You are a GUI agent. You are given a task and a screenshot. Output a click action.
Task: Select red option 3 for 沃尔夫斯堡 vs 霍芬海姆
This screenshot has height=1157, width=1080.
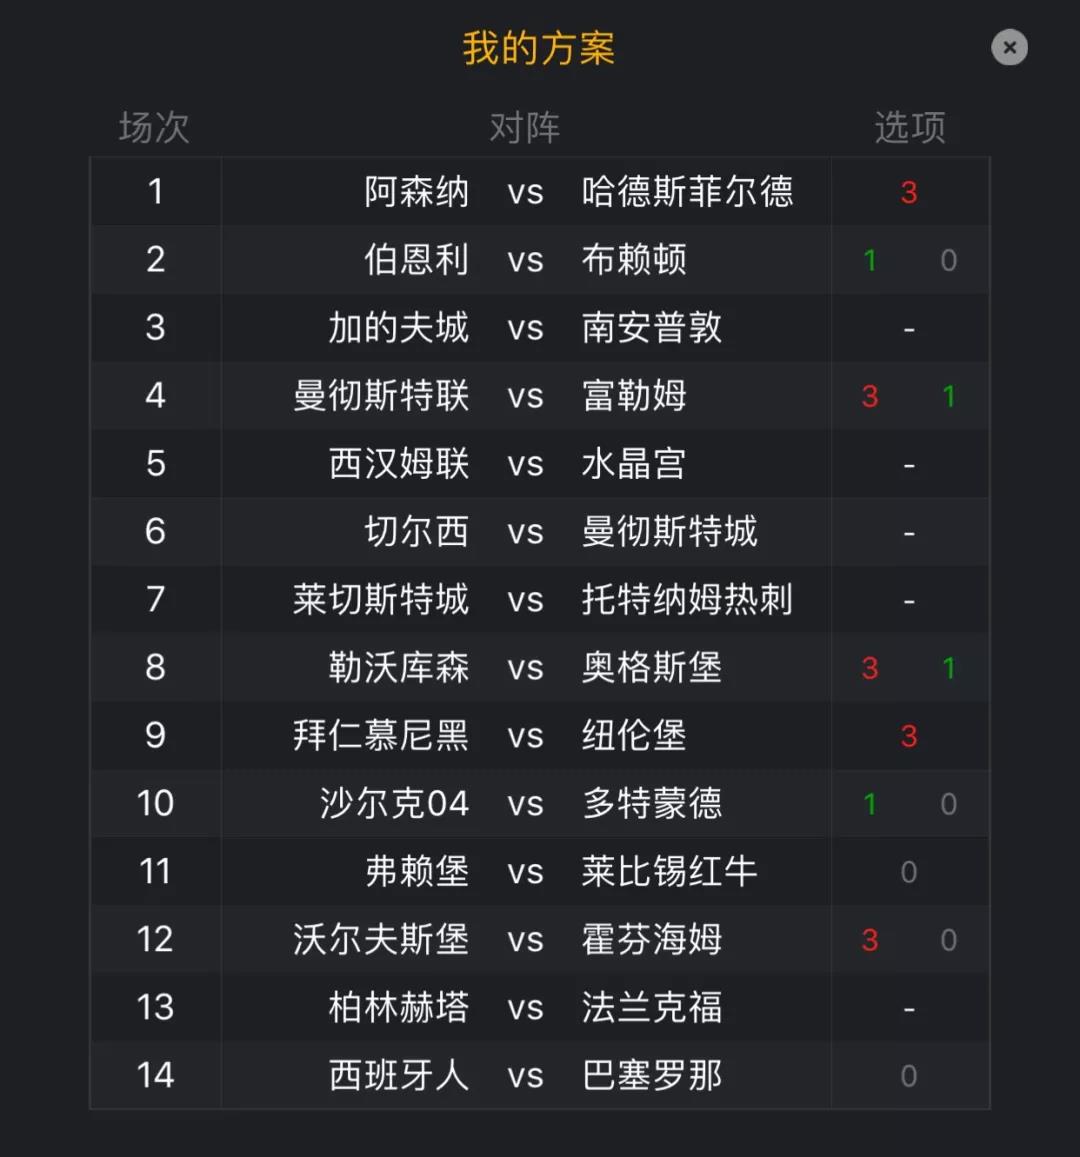point(870,939)
